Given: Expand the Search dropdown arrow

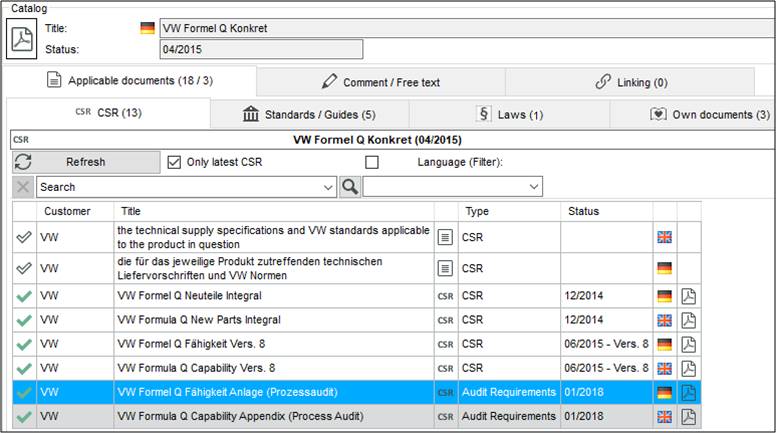Looking at the screenshot, I should tap(329, 187).
